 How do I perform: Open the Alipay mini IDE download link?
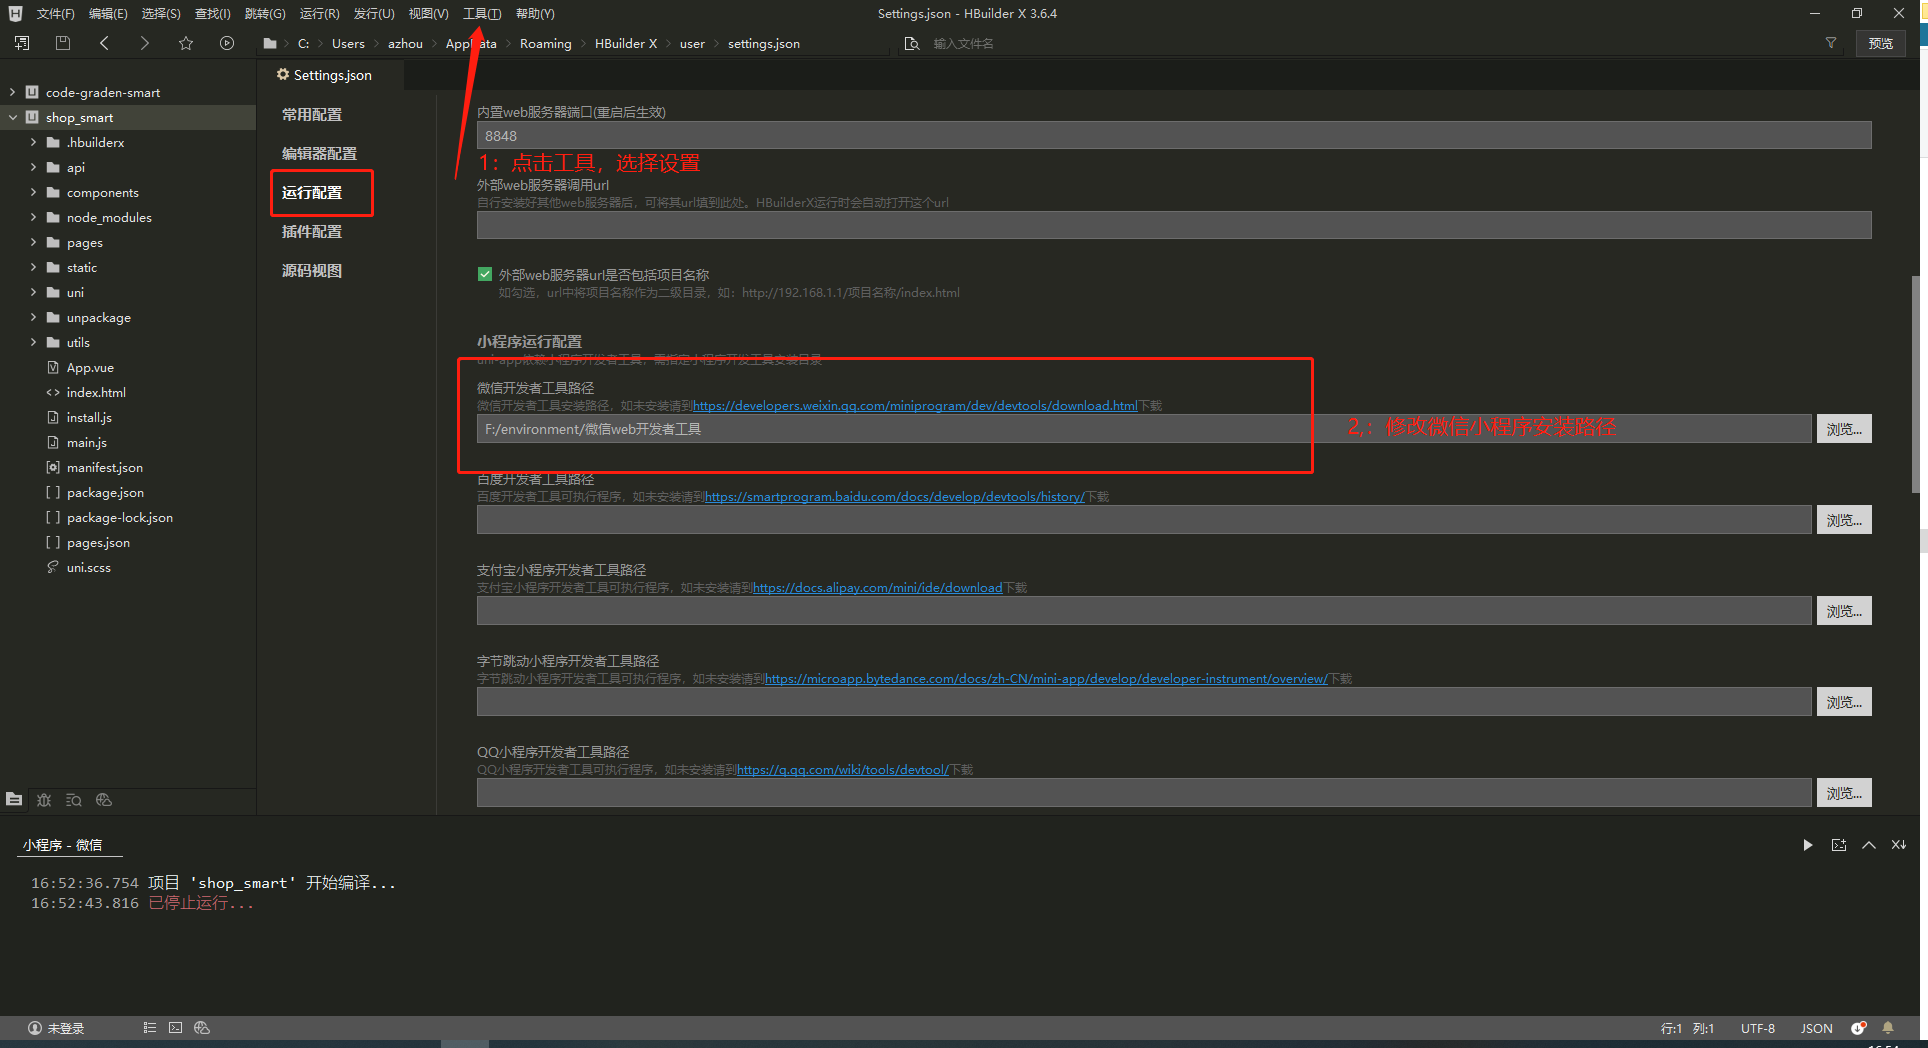877,588
